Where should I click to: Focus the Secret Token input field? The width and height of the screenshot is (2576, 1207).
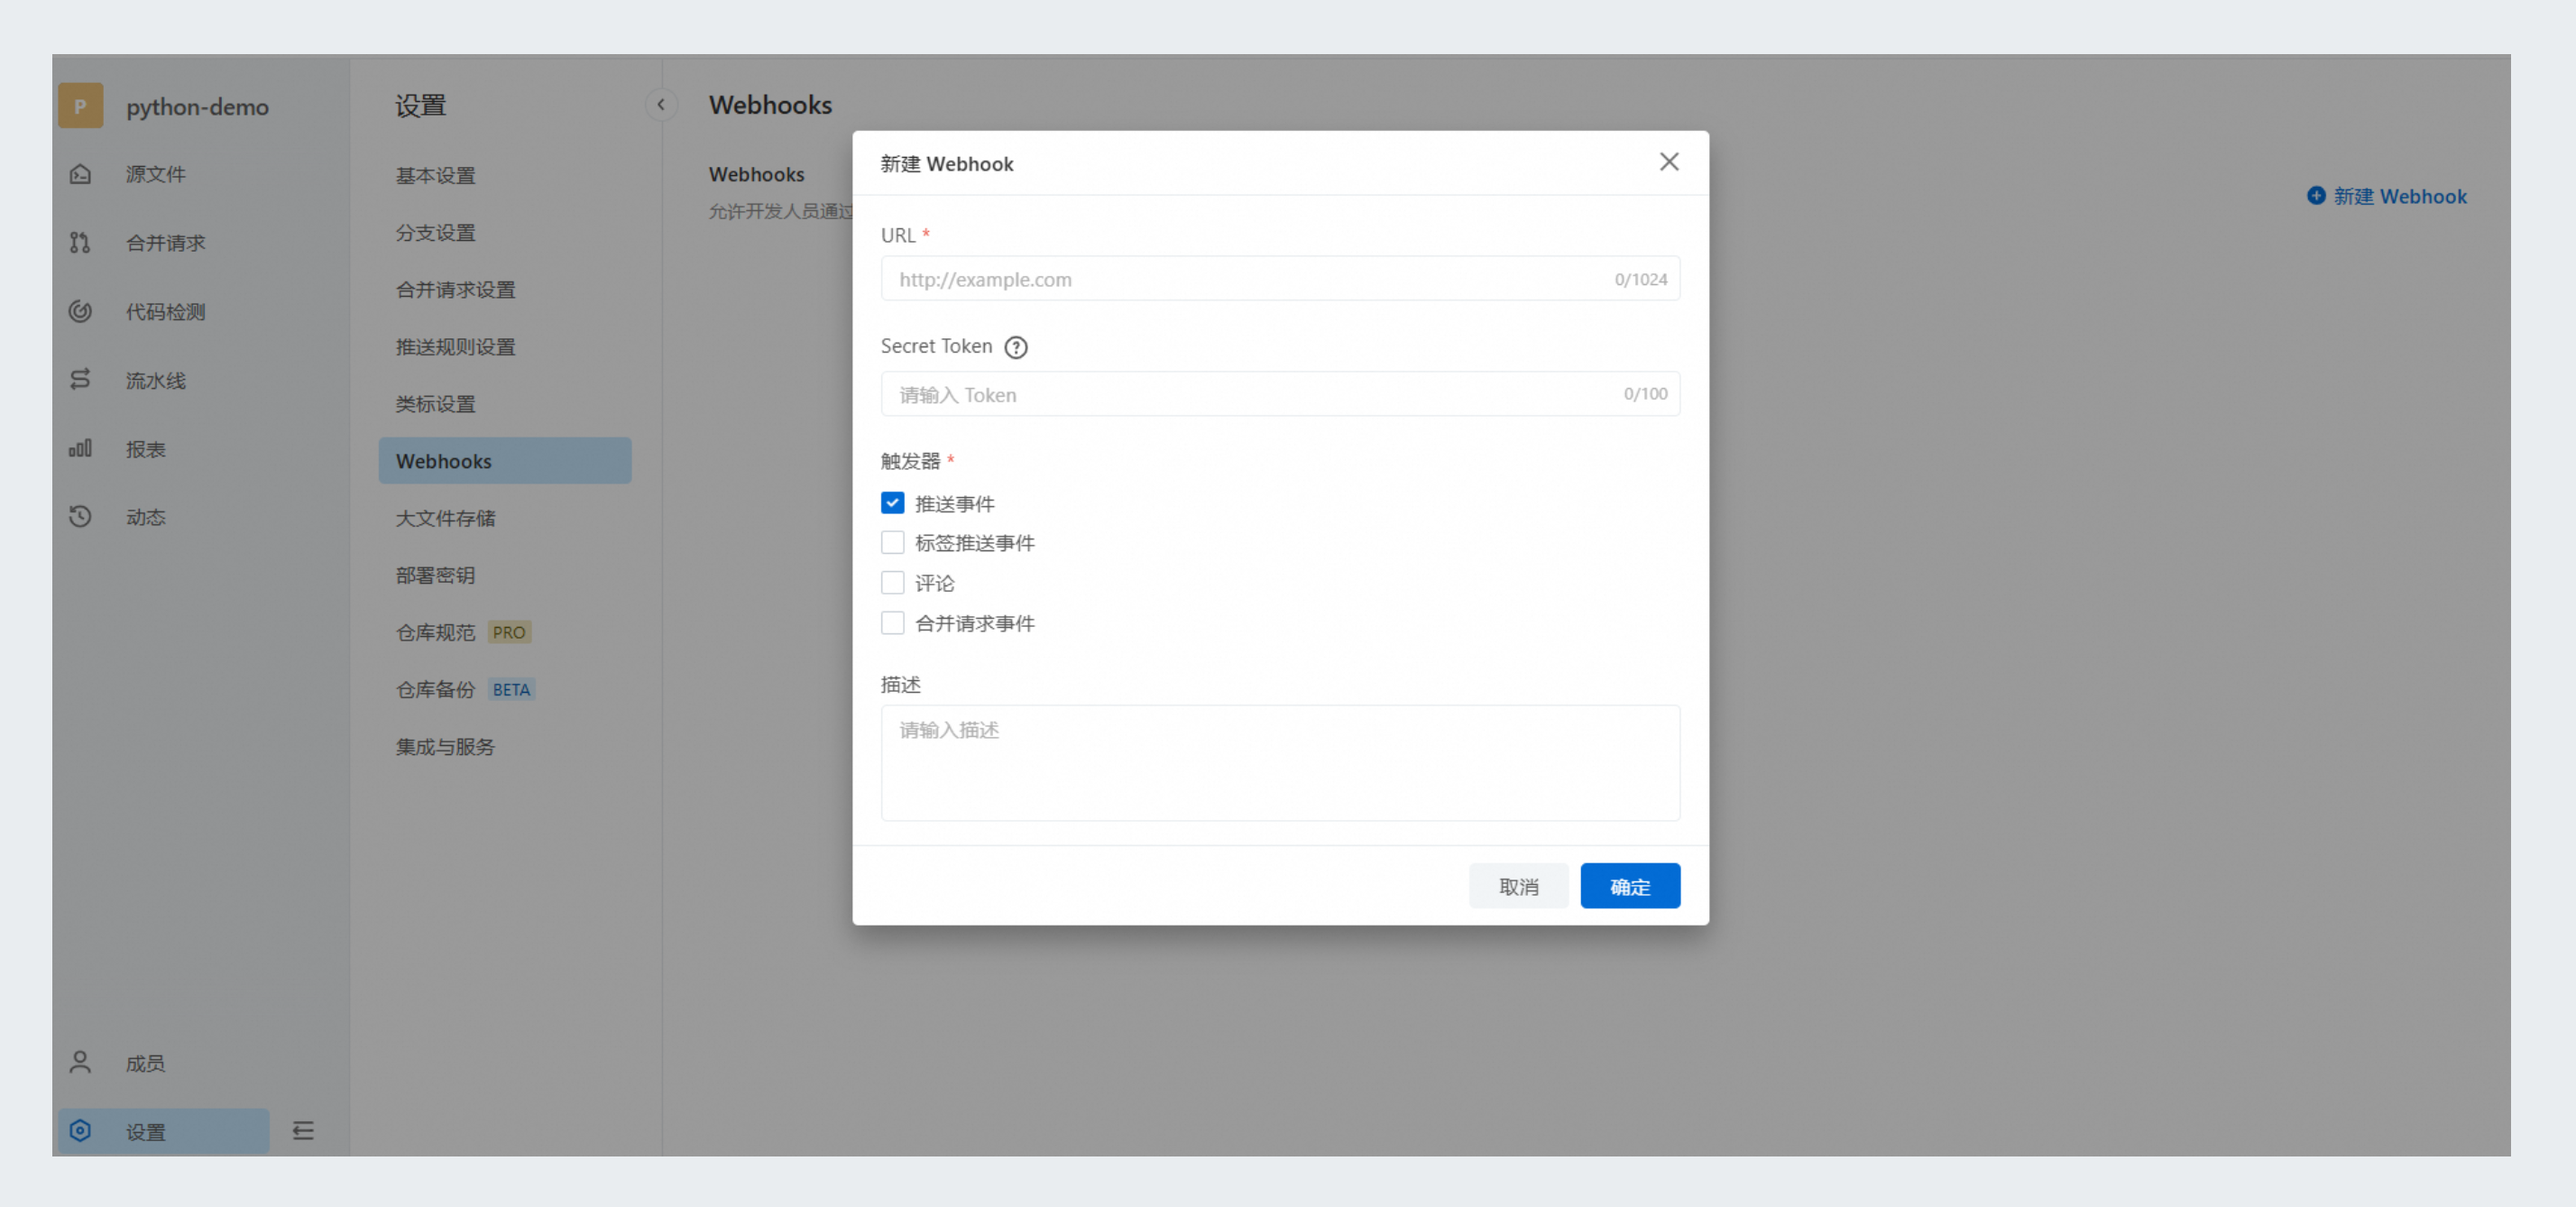(x=1280, y=394)
